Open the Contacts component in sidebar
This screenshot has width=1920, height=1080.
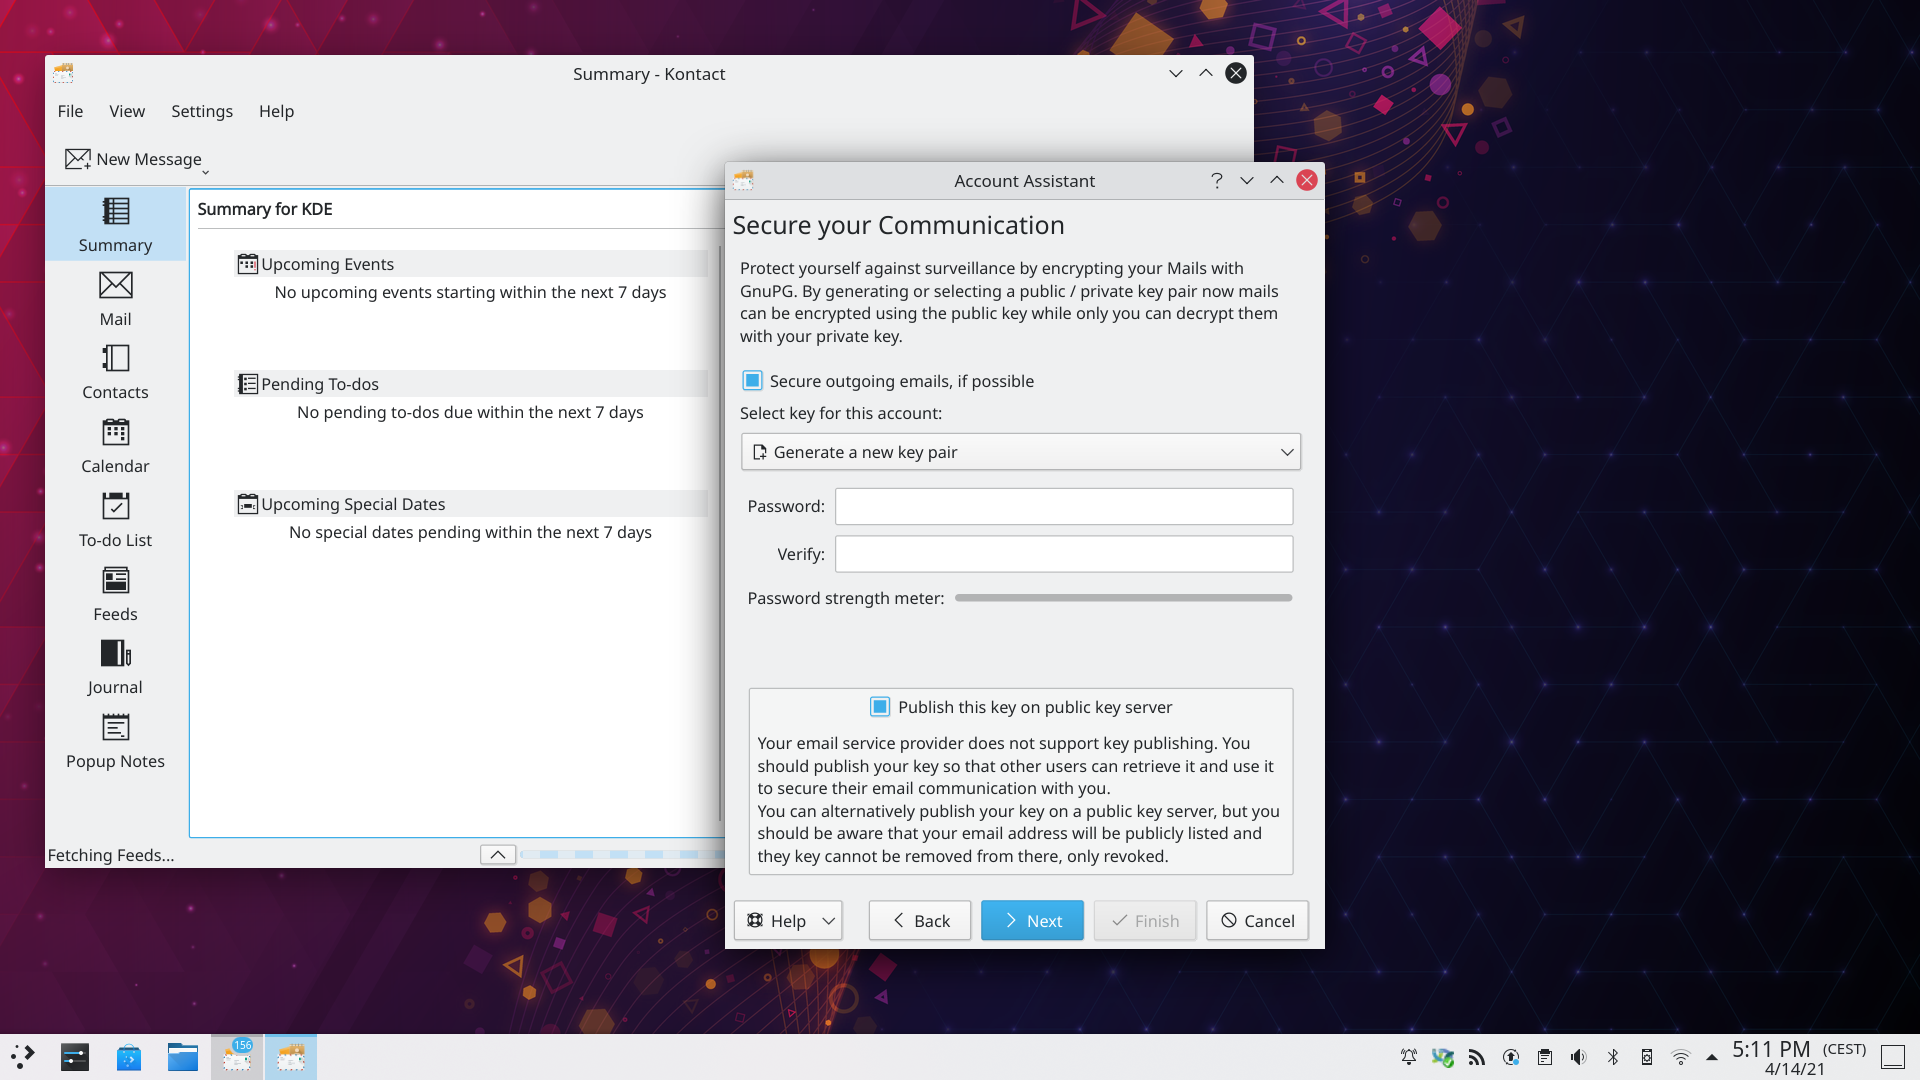[115, 372]
